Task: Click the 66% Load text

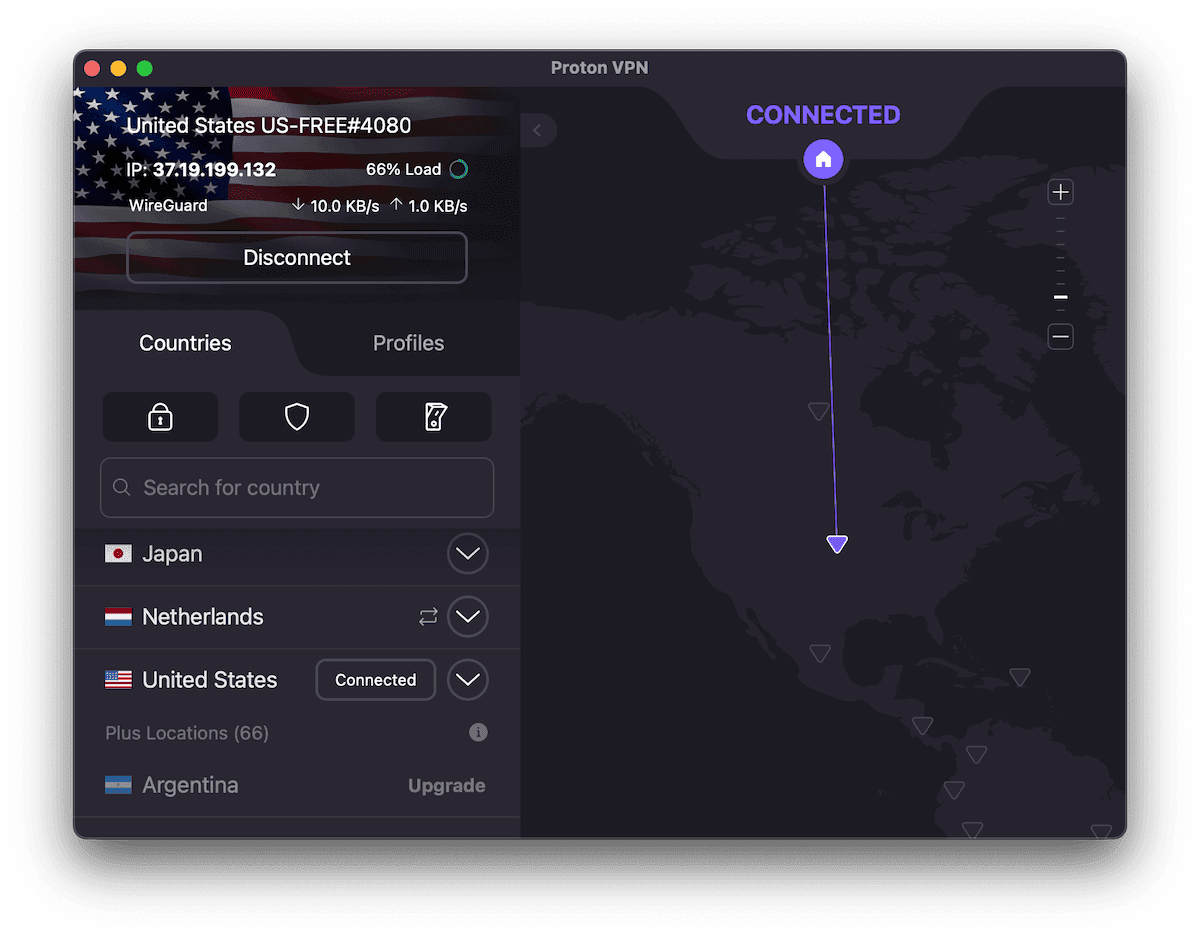Action: (403, 170)
